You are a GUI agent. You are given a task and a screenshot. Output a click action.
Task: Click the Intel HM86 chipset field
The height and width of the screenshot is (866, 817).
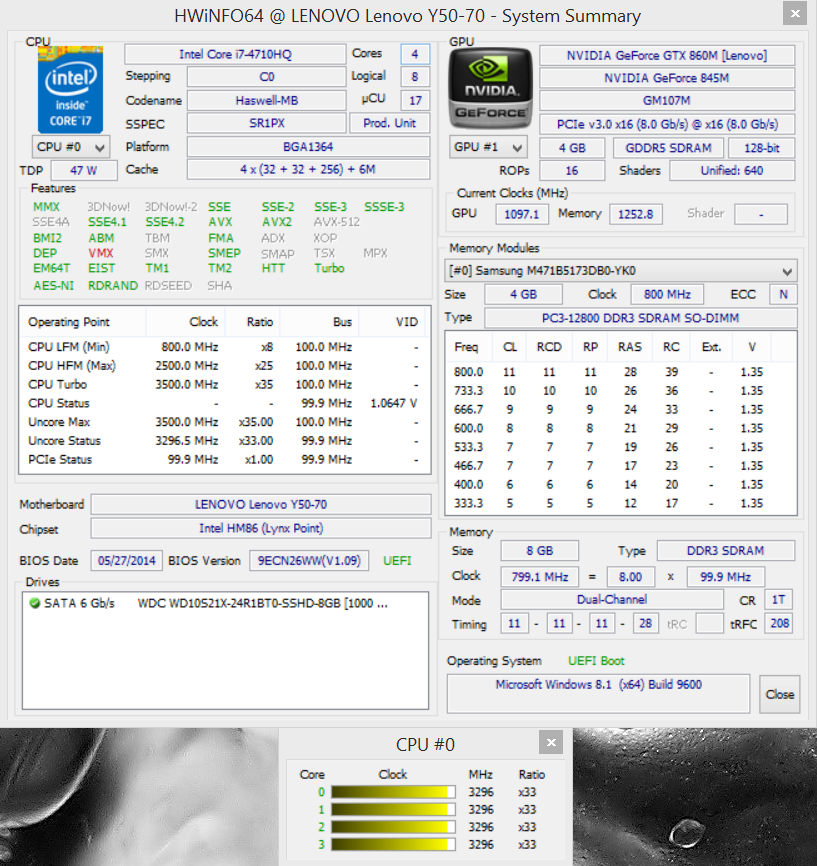pos(261,529)
